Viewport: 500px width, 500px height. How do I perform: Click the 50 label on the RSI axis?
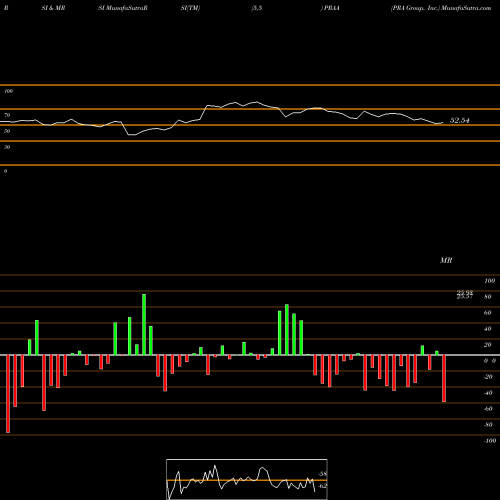tap(7, 131)
